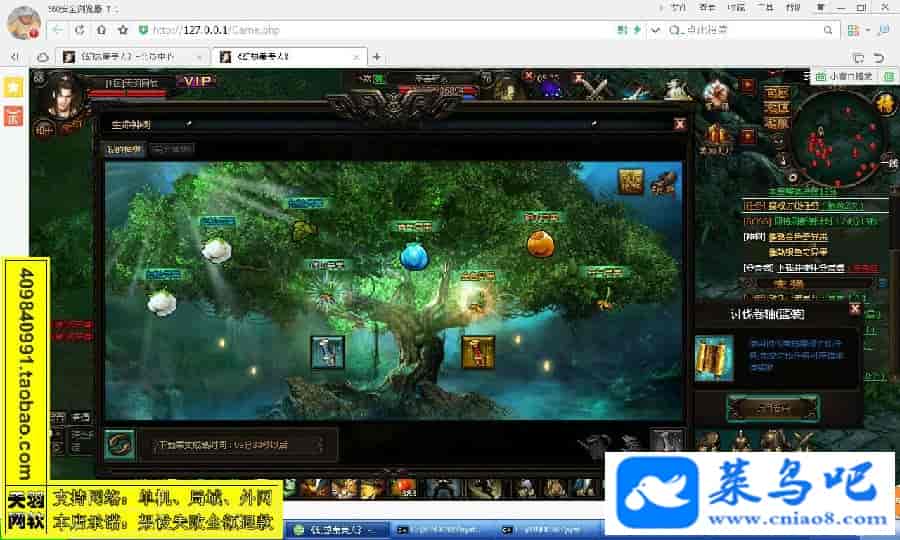Click the browser search input box
Screen dimensions: 900x540
(752, 30)
